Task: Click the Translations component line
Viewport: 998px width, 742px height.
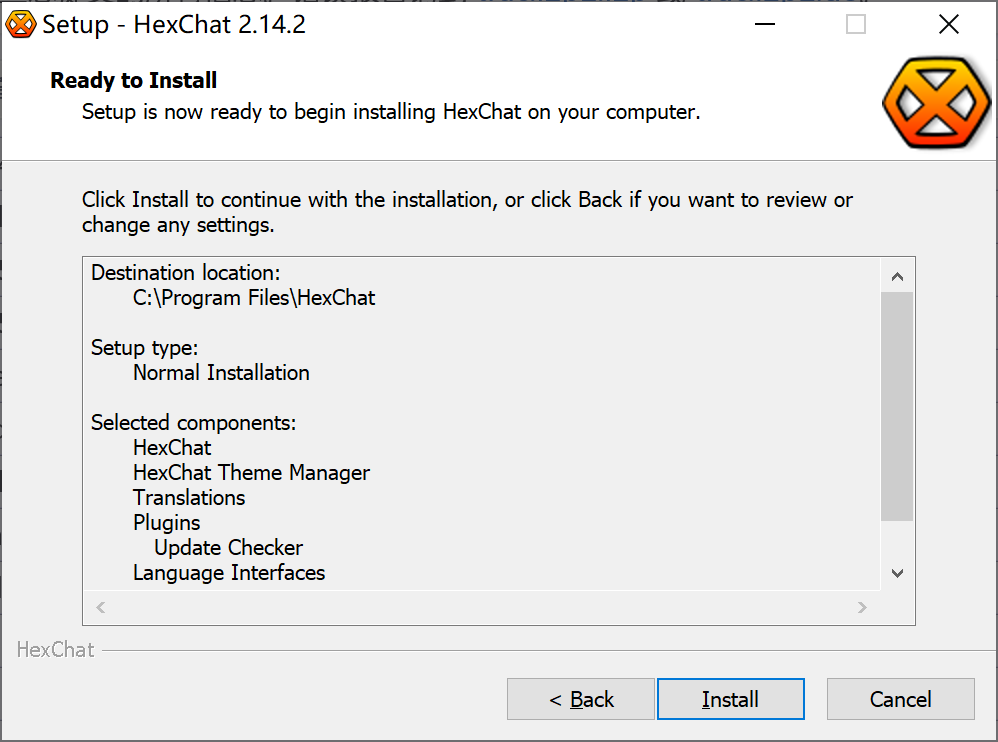Action: coord(189,498)
